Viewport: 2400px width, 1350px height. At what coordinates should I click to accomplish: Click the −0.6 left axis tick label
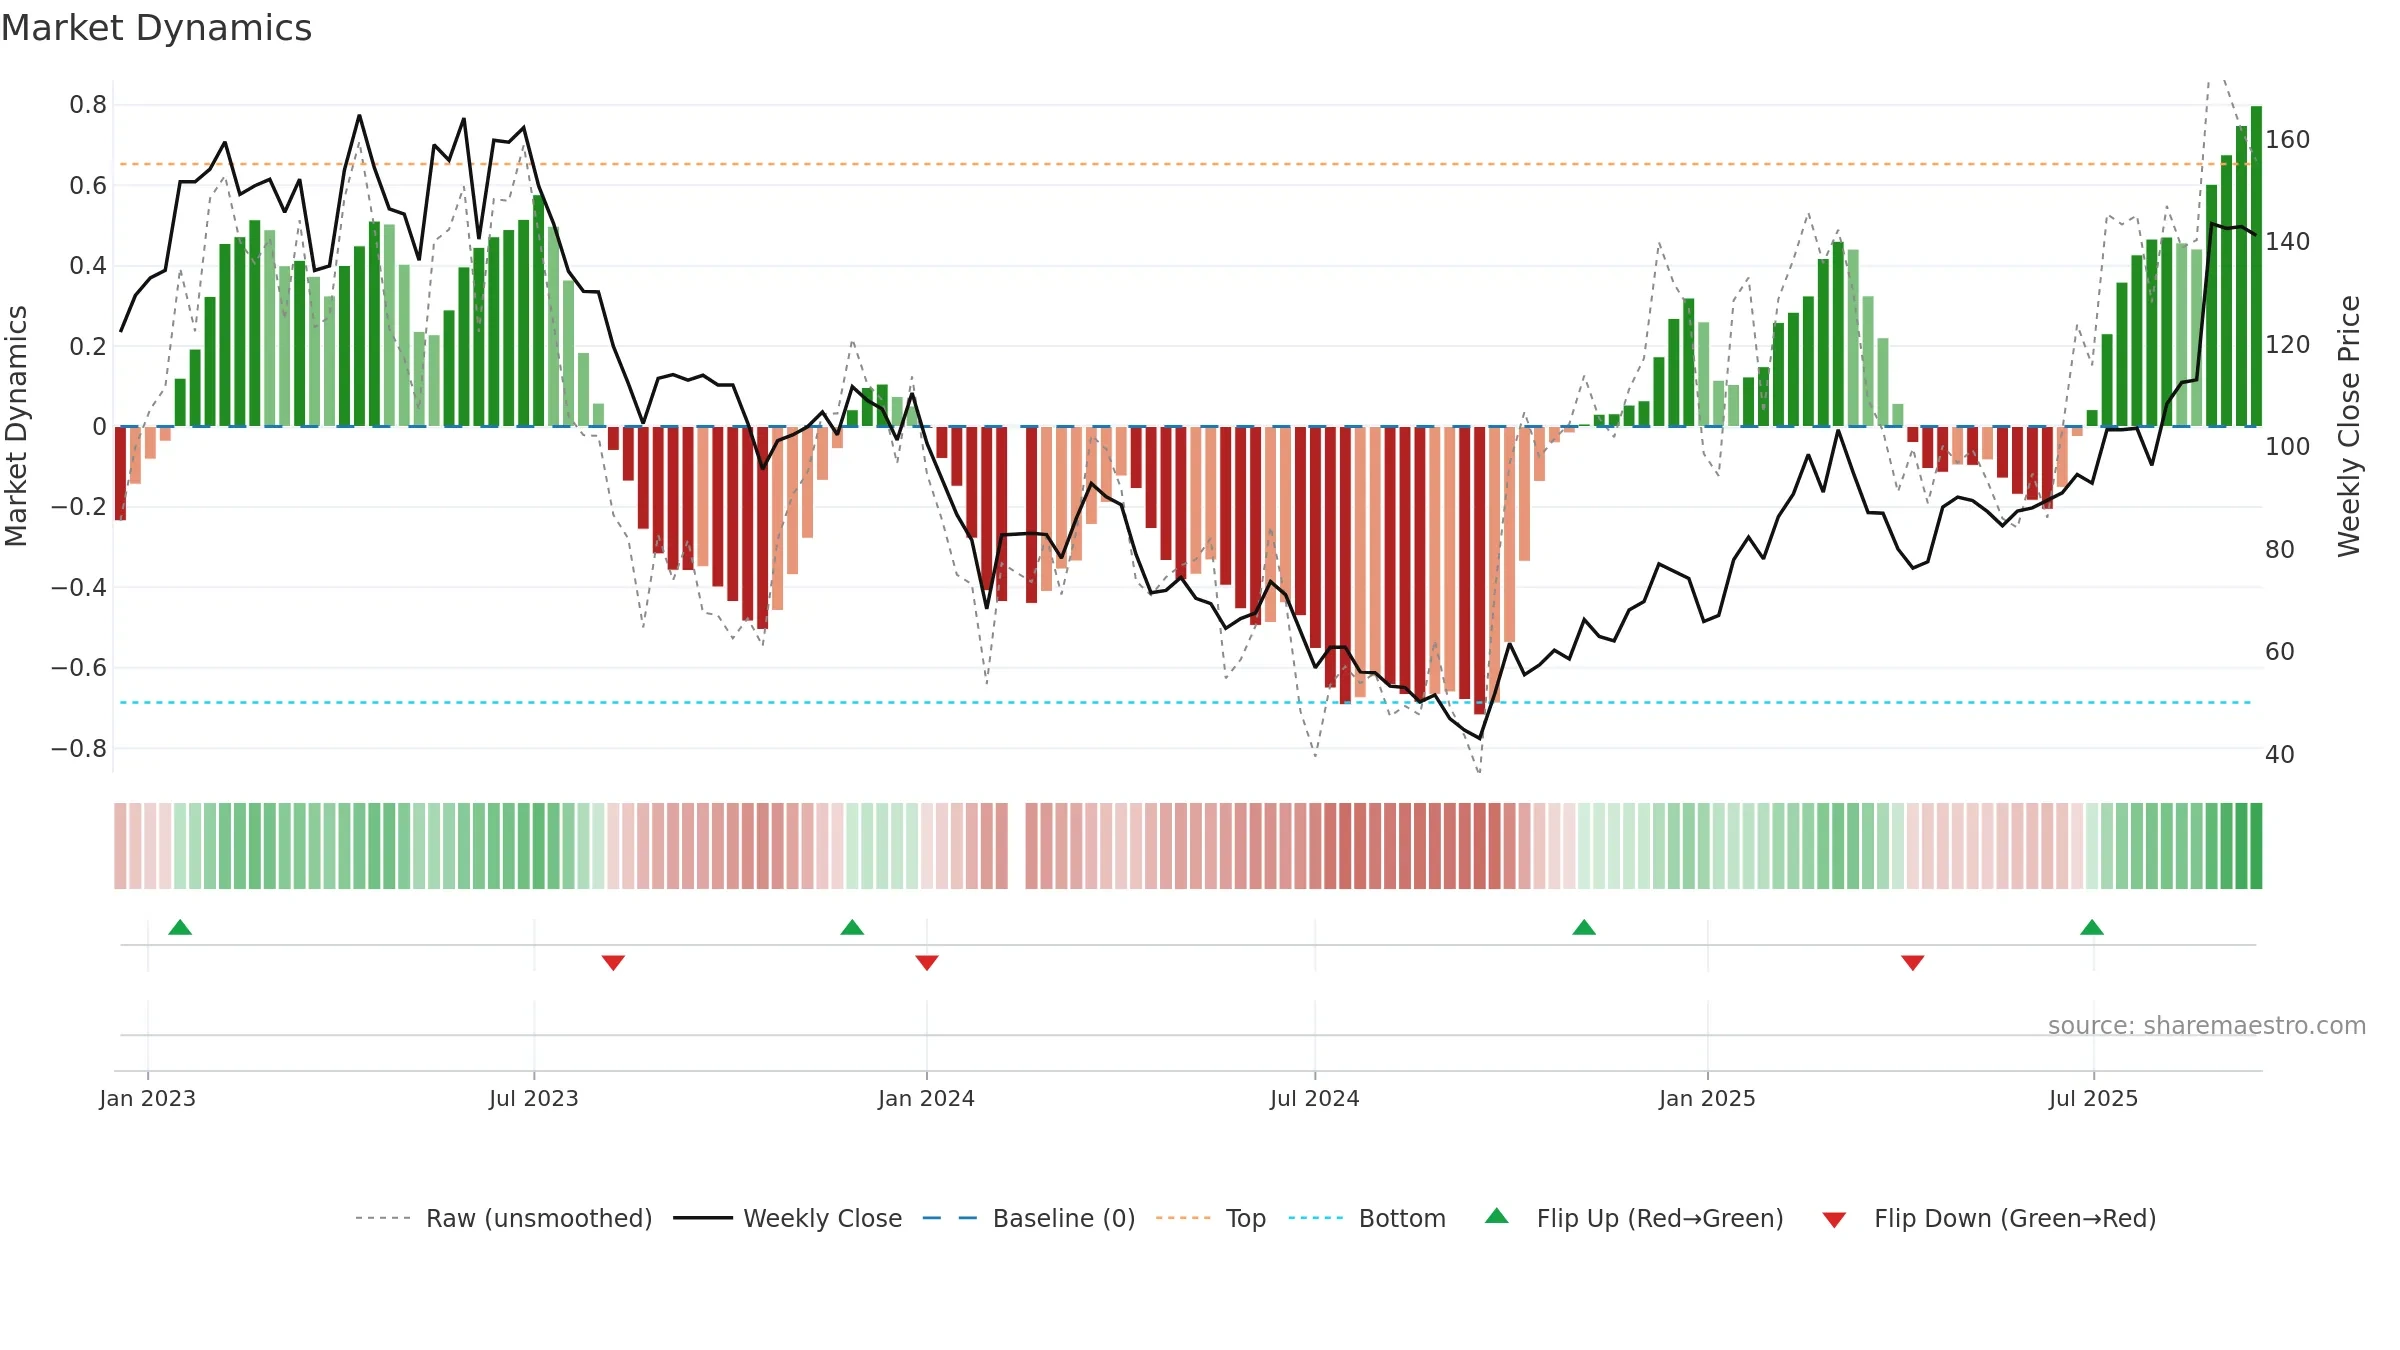click(x=79, y=668)
